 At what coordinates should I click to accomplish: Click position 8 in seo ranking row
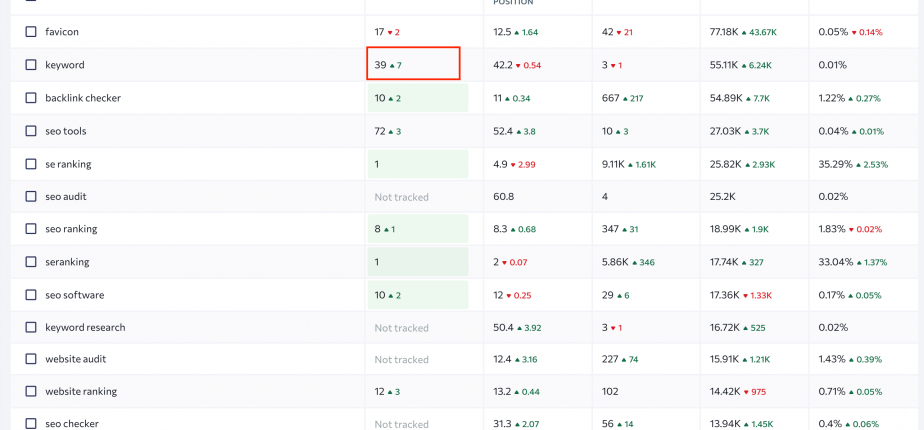click(377, 229)
